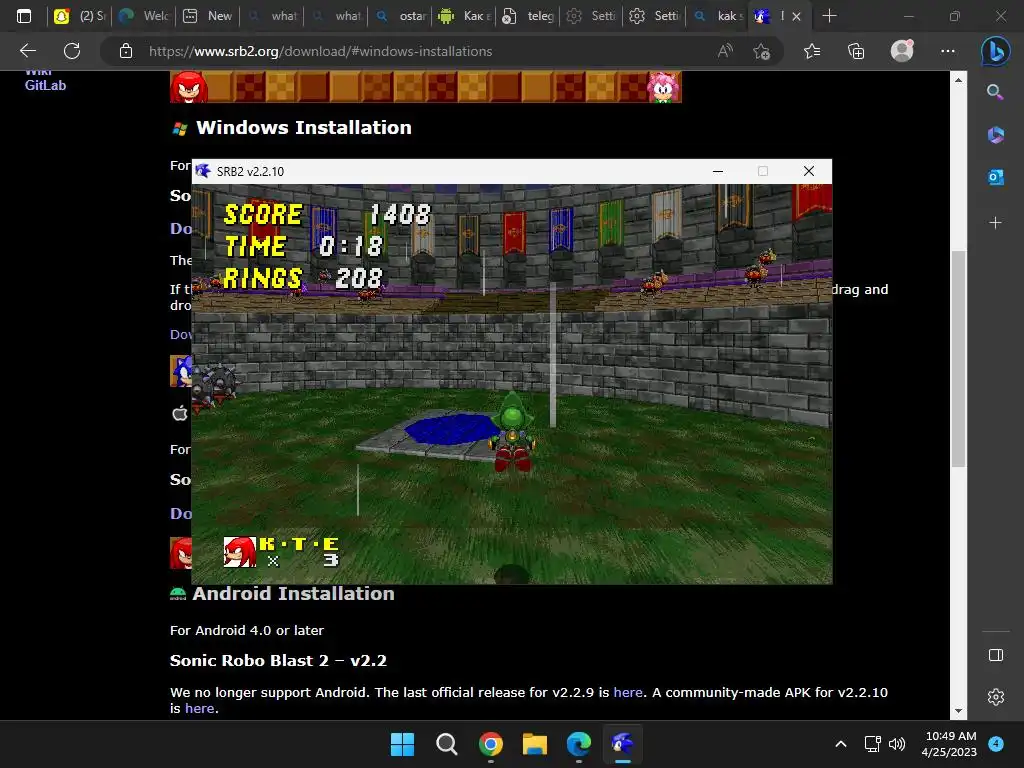Switch to the kak search tab
1024x768 pixels.
[718, 16]
